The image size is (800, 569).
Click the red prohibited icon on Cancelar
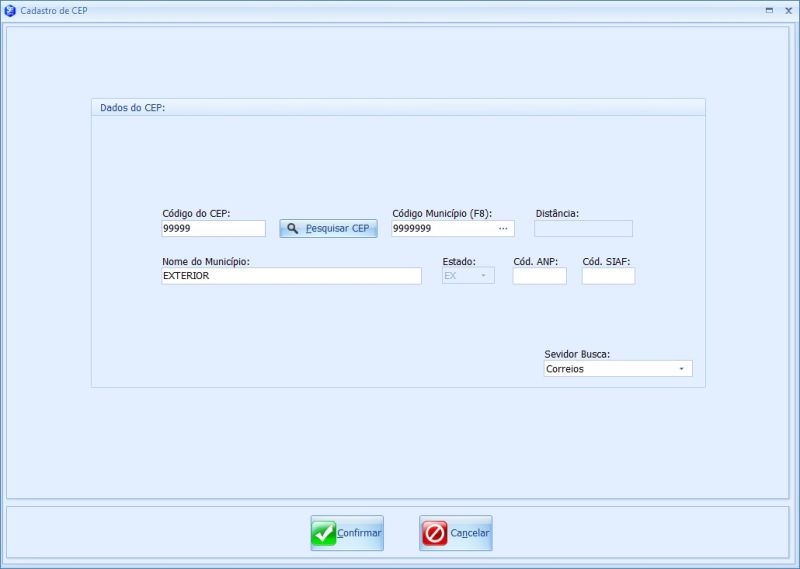[435, 534]
